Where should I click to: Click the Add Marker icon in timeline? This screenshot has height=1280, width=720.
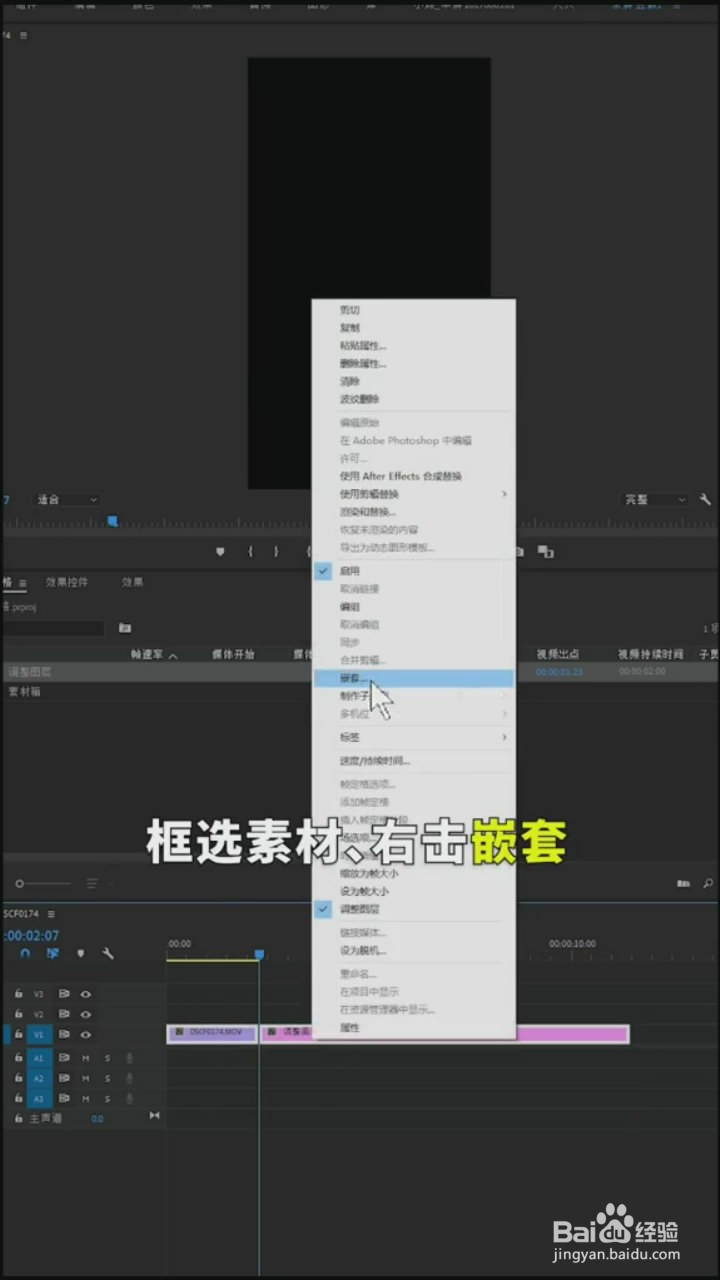point(81,954)
